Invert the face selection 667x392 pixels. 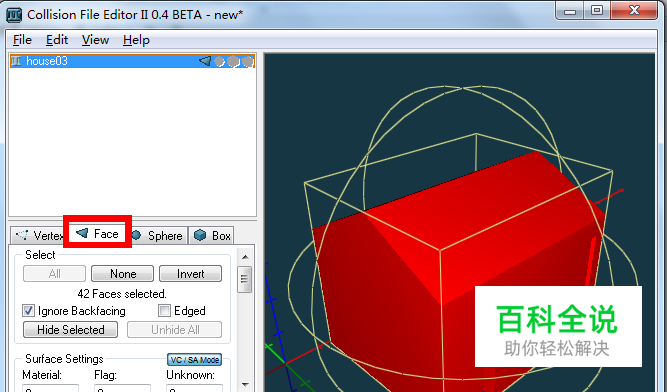coord(191,273)
